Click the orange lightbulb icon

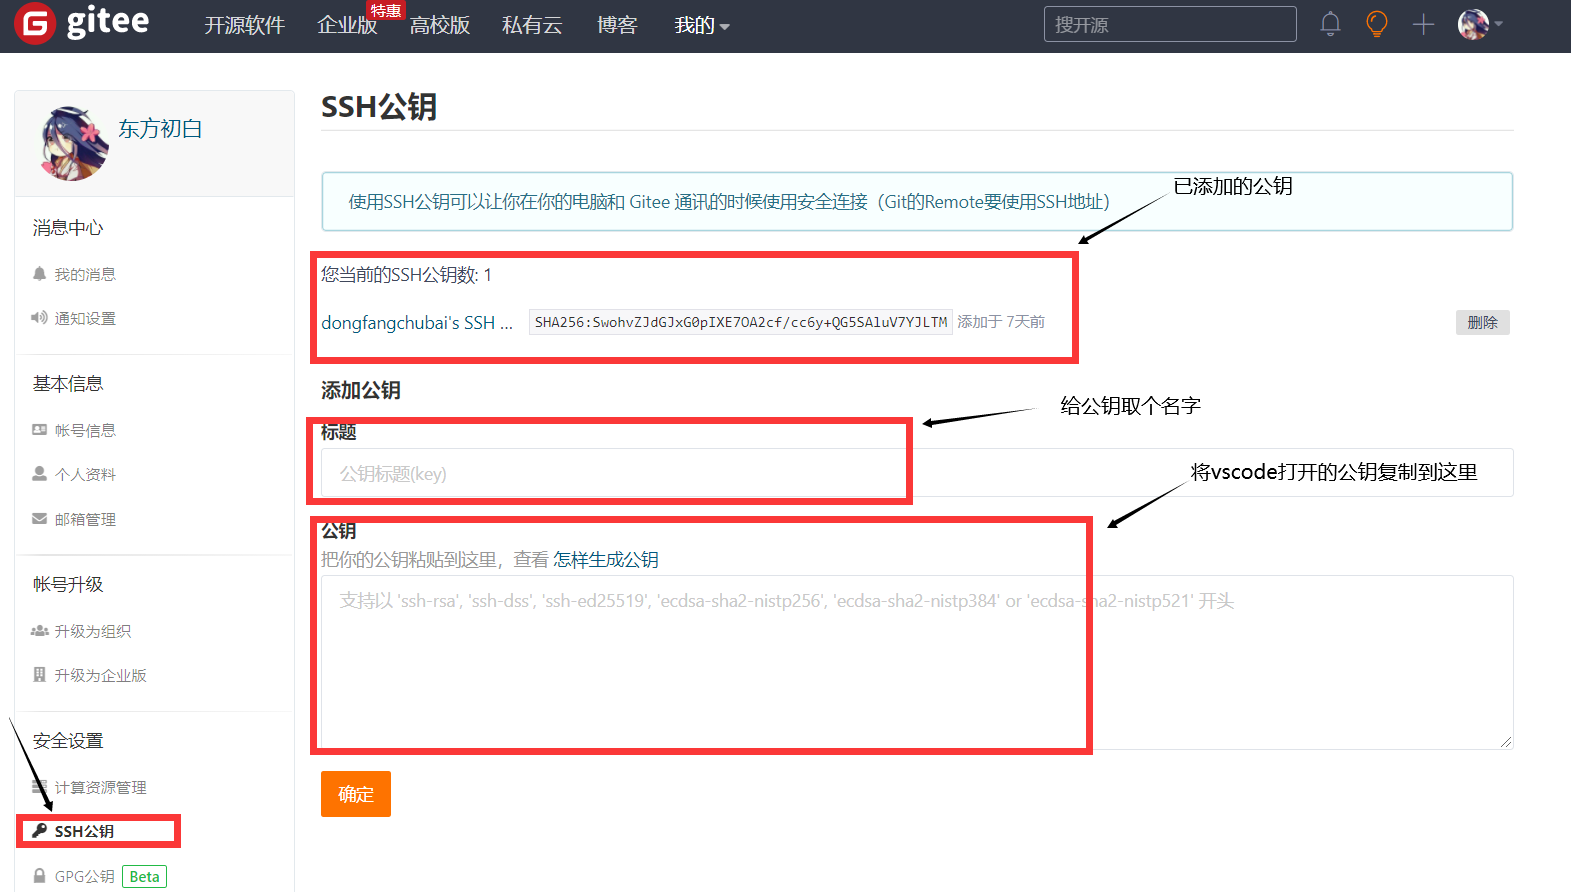click(1377, 24)
